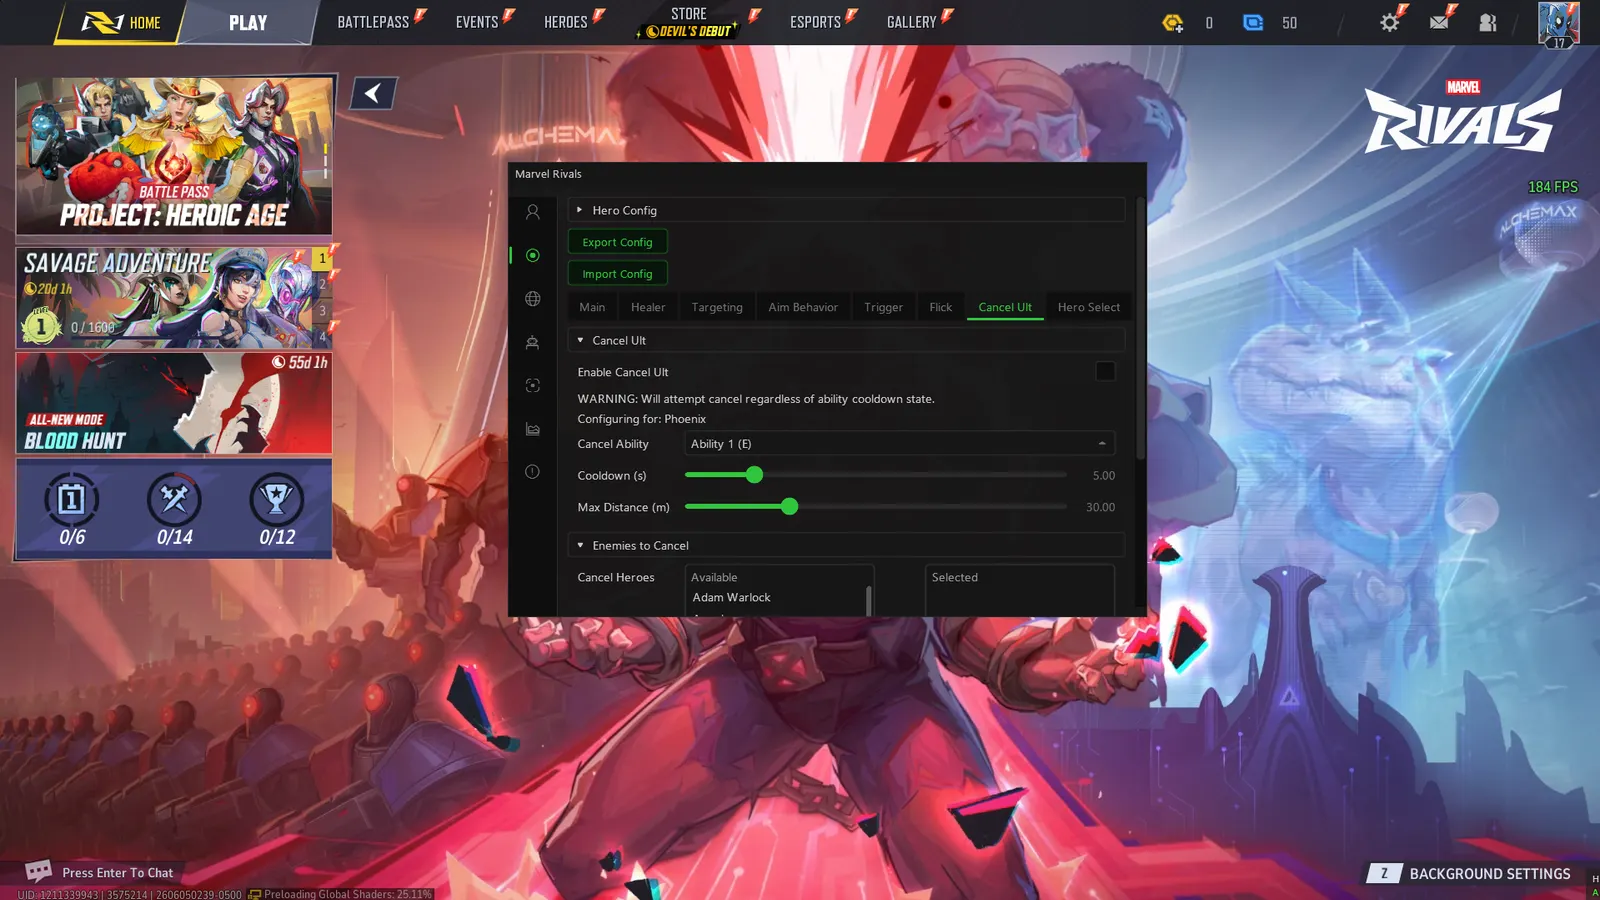Open the Cancel Ability dropdown

(x=899, y=444)
